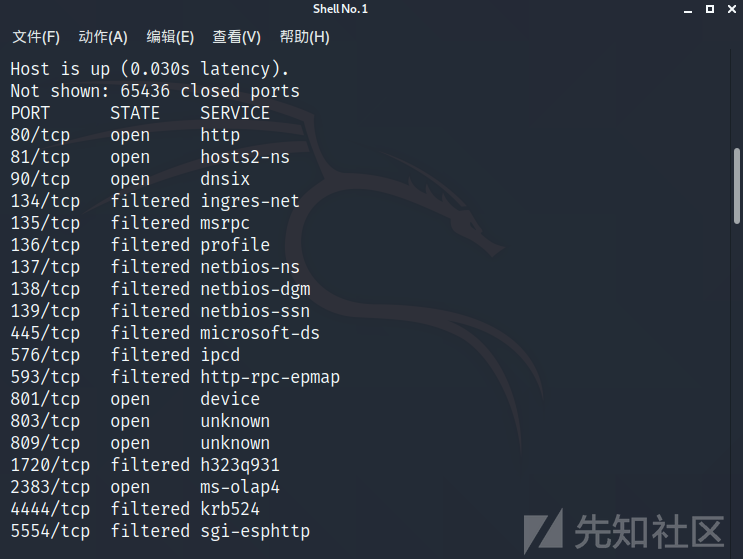
Task: Click the SERVICE column header text
Action: [x=235, y=113]
